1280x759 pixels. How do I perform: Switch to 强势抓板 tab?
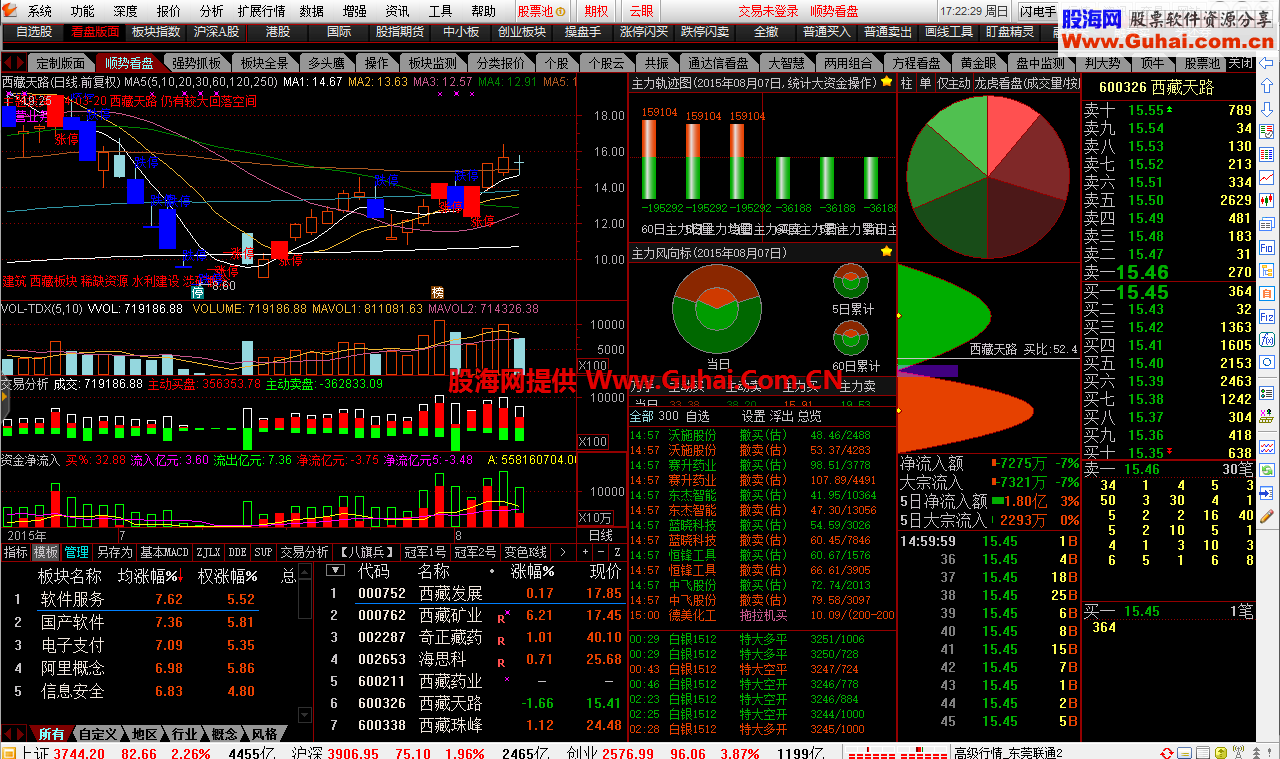pyautogui.click(x=196, y=63)
